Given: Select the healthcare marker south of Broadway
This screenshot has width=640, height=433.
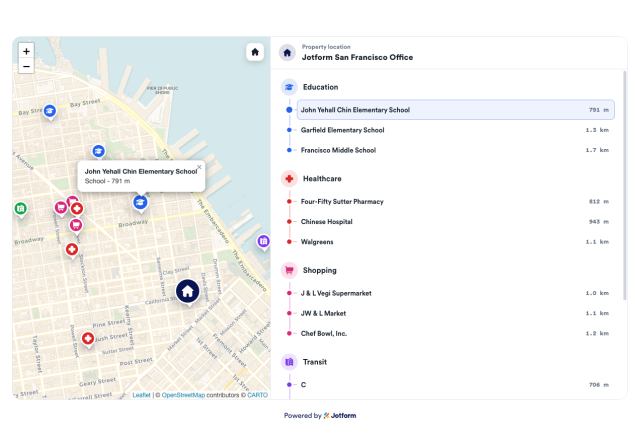Looking at the screenshot, I should (72, 250).
